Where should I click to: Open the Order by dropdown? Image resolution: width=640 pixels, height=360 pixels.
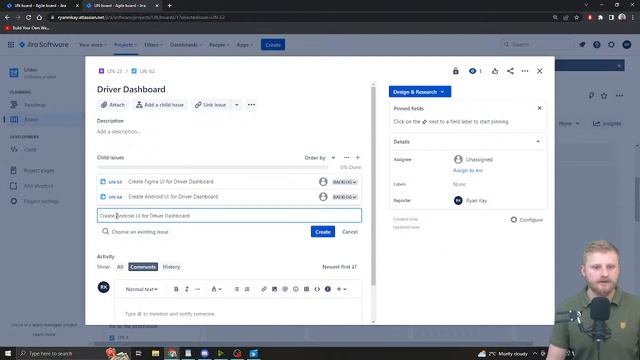(x=320, y=158)
